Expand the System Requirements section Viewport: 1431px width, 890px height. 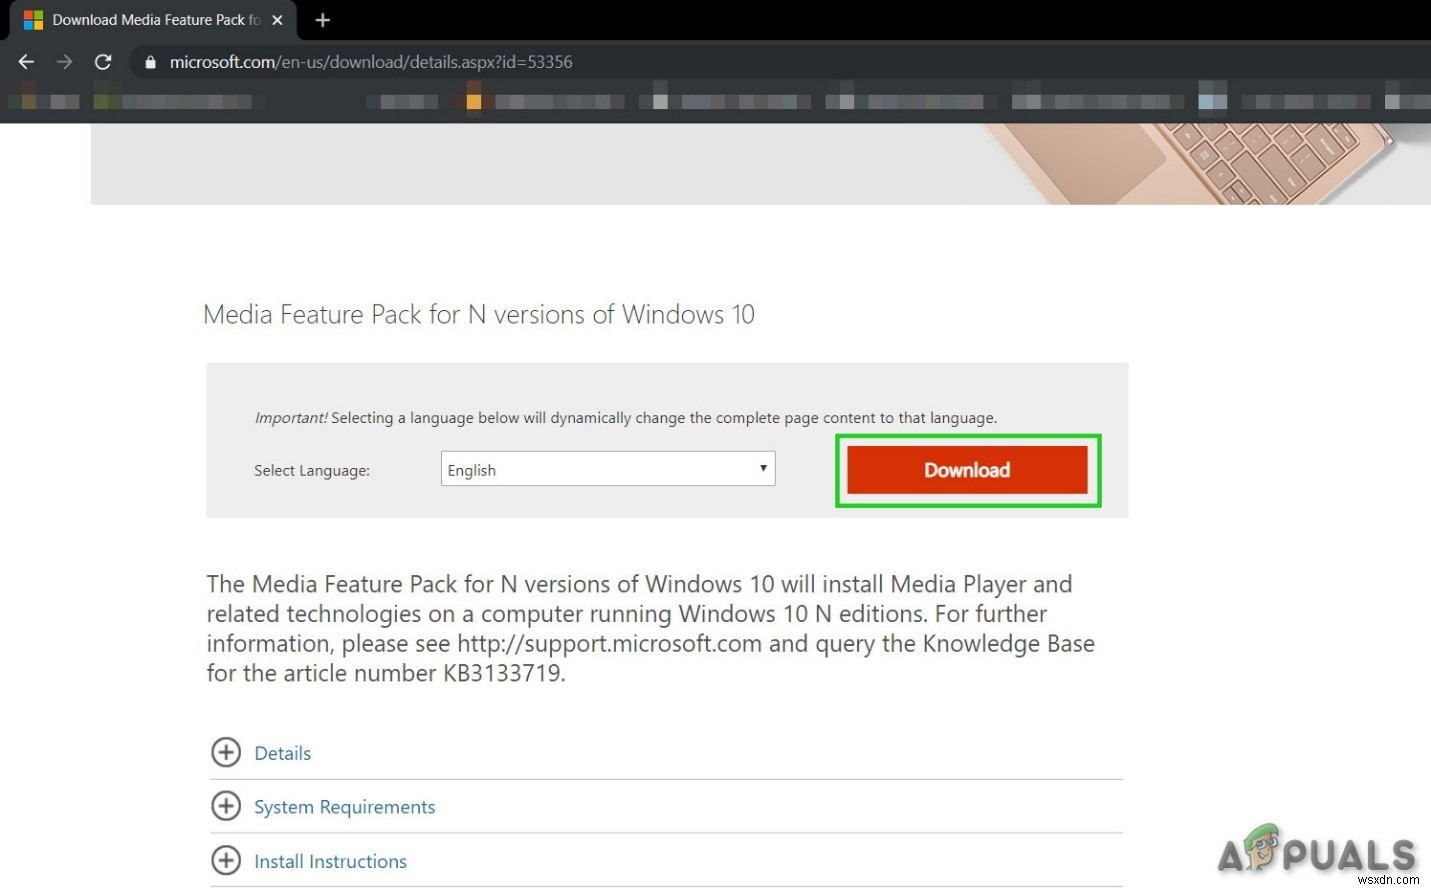pyautogui.click(x=345, y=806)
